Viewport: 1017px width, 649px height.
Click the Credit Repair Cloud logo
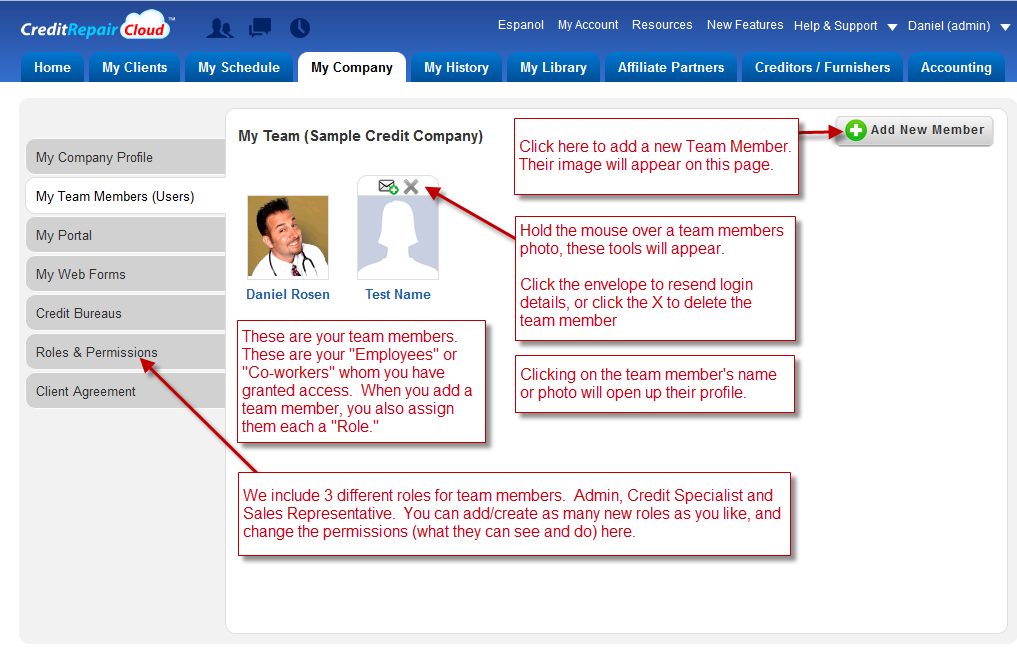point(97,27)
